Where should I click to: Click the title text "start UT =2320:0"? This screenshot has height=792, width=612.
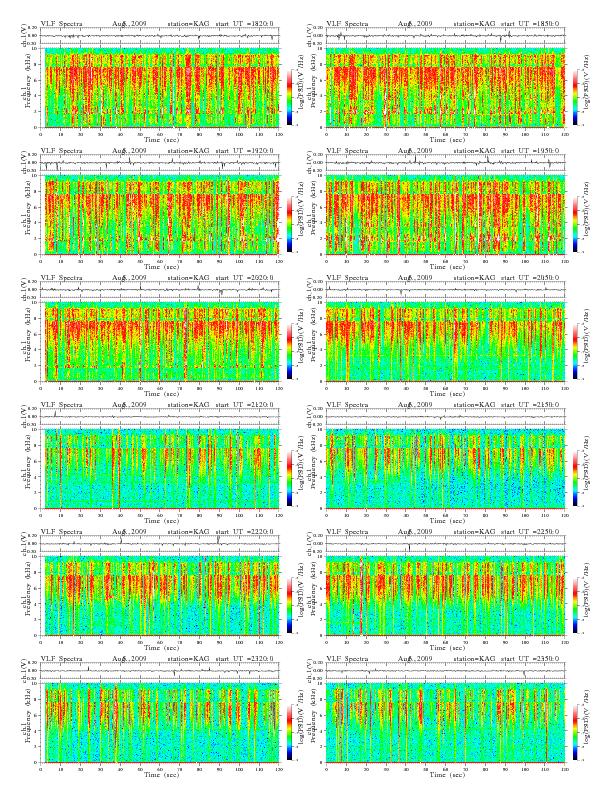245,659
